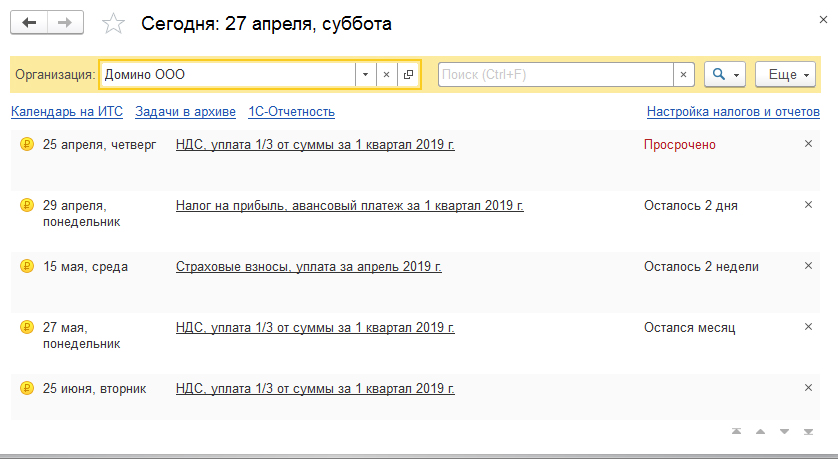Jump to list end with bottom arrow

808,432
